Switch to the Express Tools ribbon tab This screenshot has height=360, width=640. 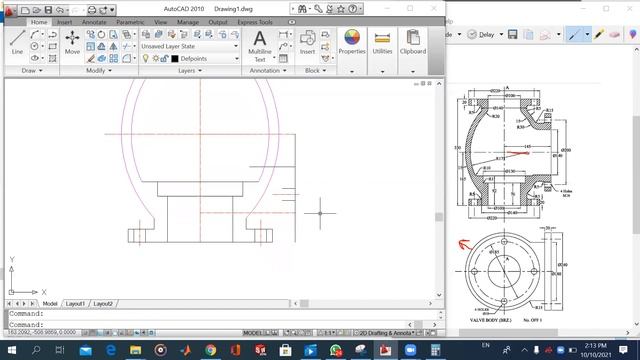tap(255, 22)
